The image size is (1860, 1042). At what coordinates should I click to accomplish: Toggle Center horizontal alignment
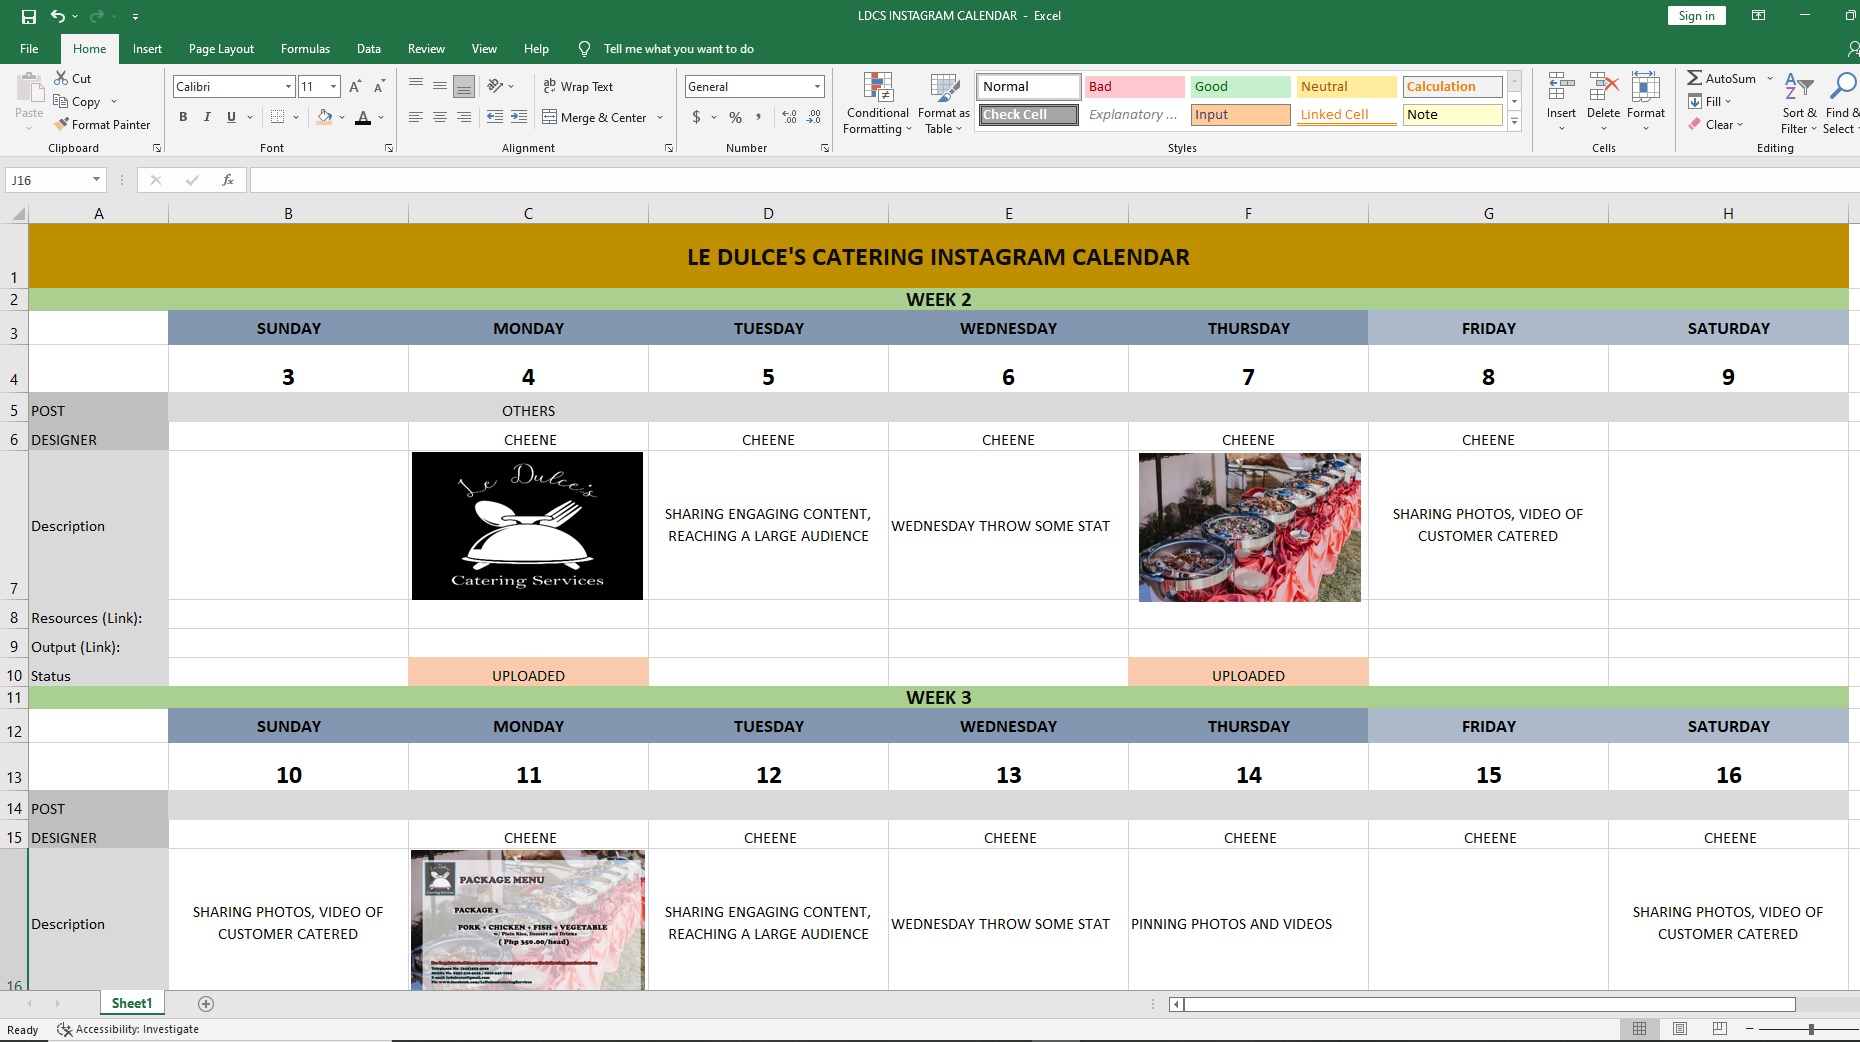pyautogui.click(x=440, y=117)
